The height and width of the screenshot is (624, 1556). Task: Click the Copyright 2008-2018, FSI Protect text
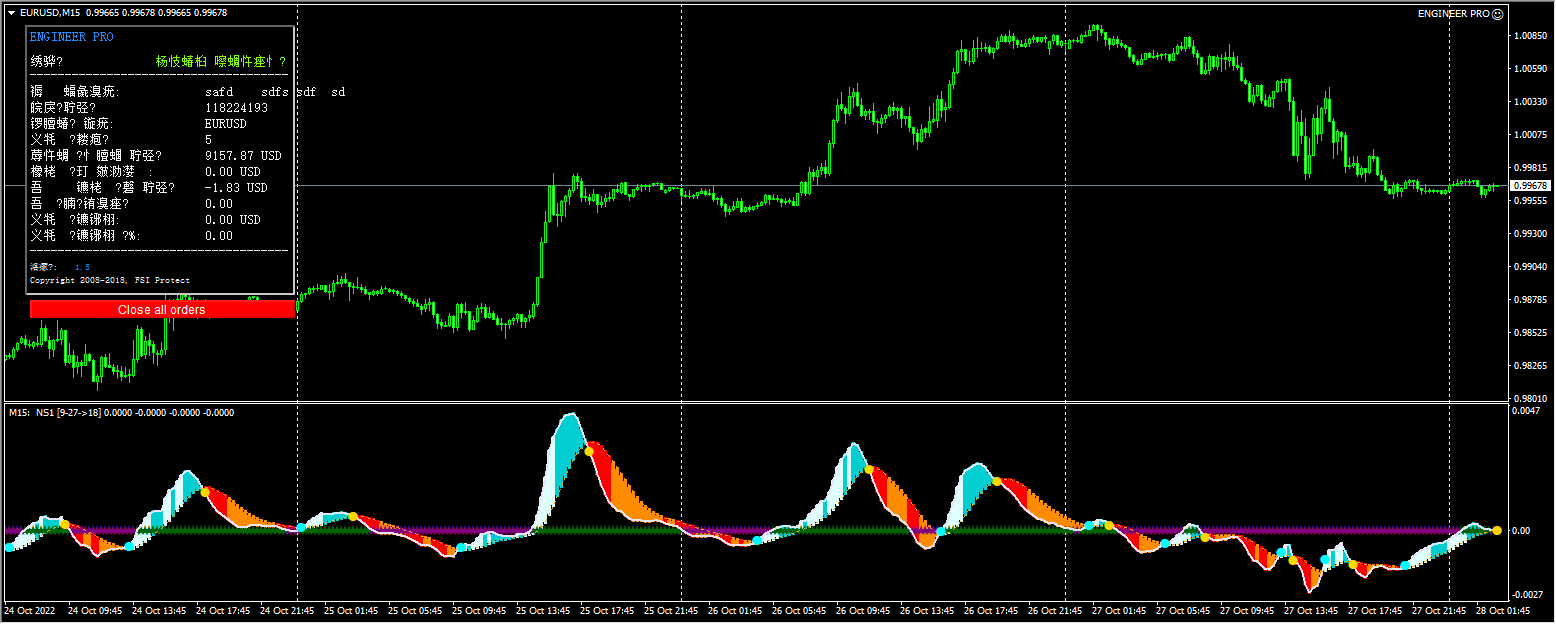[x=110, y=281]
